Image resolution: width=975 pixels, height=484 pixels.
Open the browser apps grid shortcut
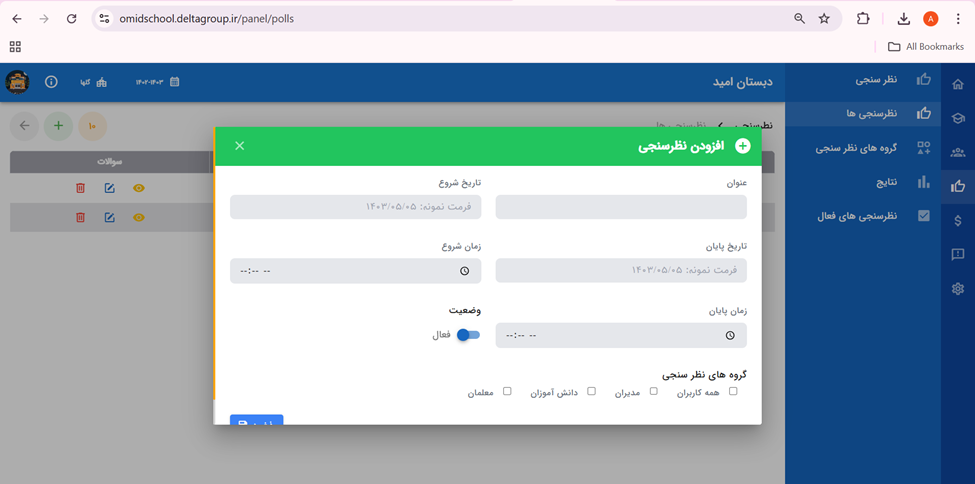tap(16, 46)
